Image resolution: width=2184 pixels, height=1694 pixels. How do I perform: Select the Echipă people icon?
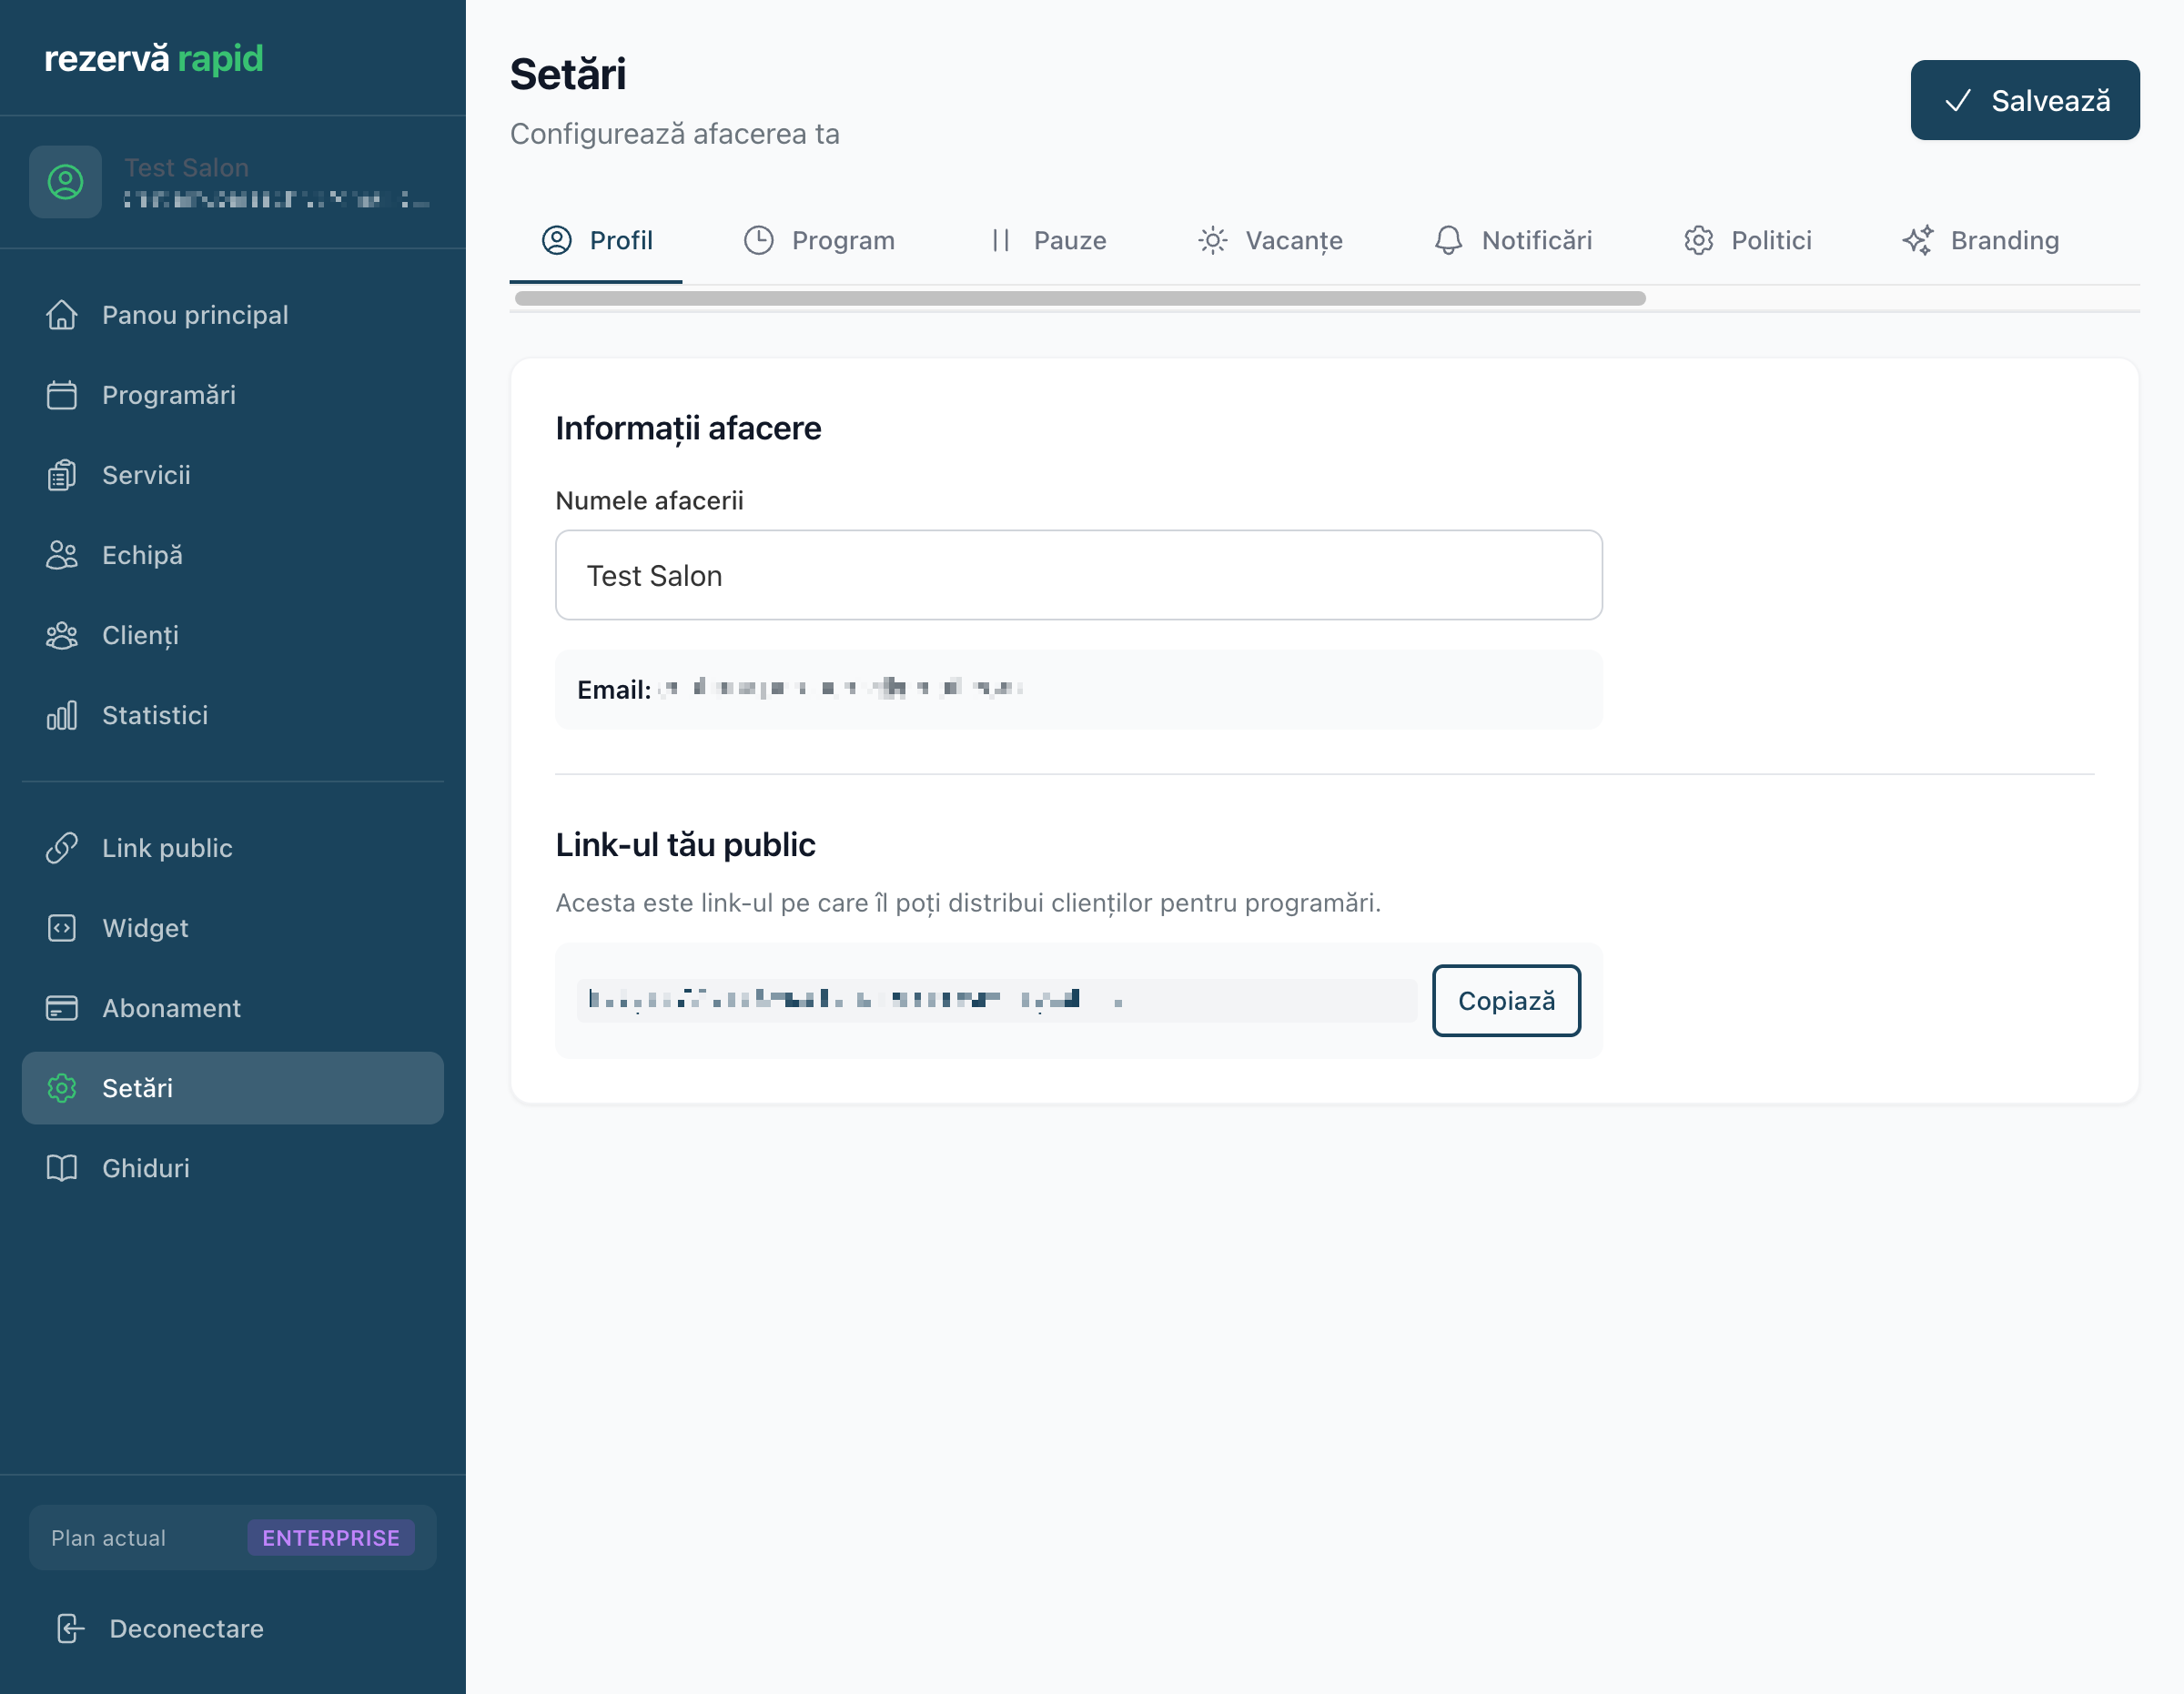click(62, 555)
